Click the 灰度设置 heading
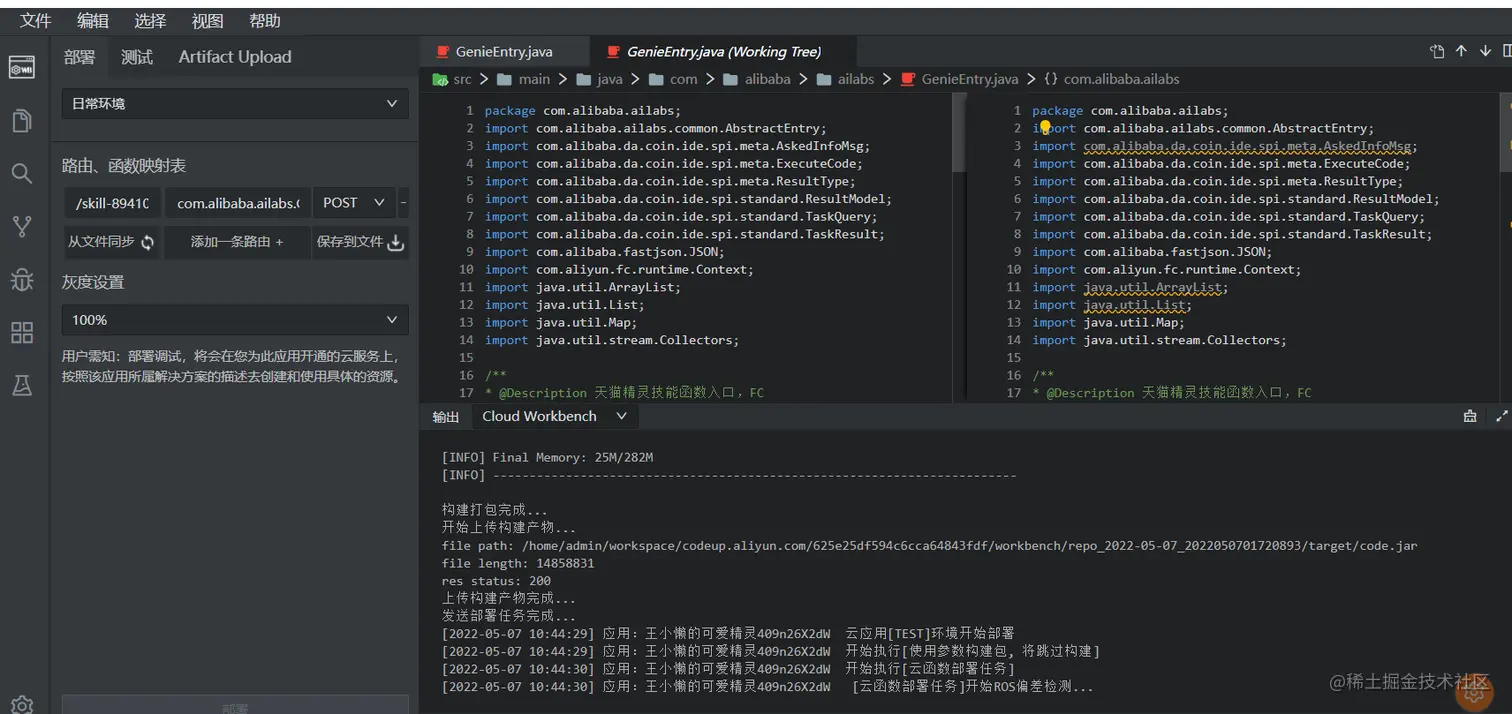Image resolution: width=1512 pixels, height=714 pixels. 93,282
